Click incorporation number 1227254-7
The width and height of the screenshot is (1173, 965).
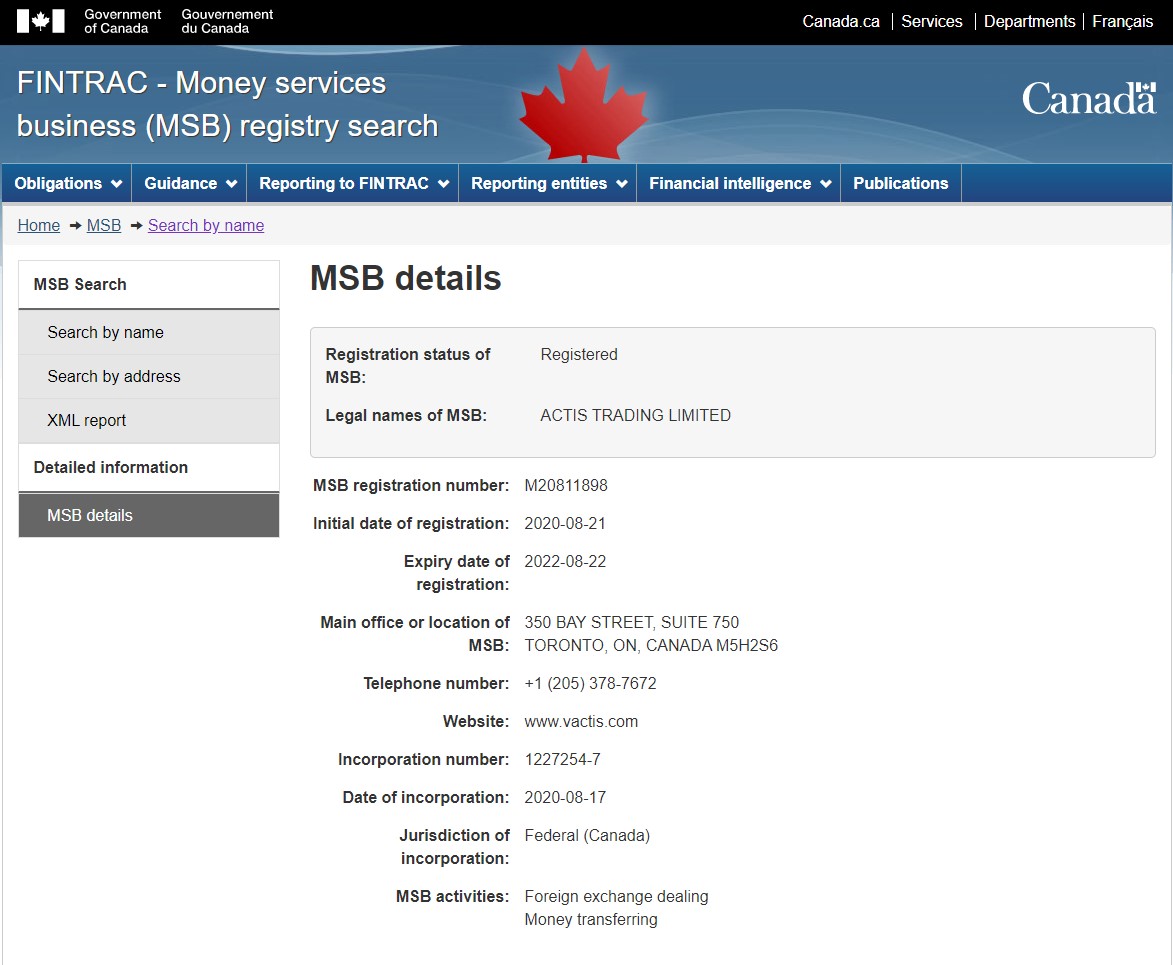click(x=563, y=760)
